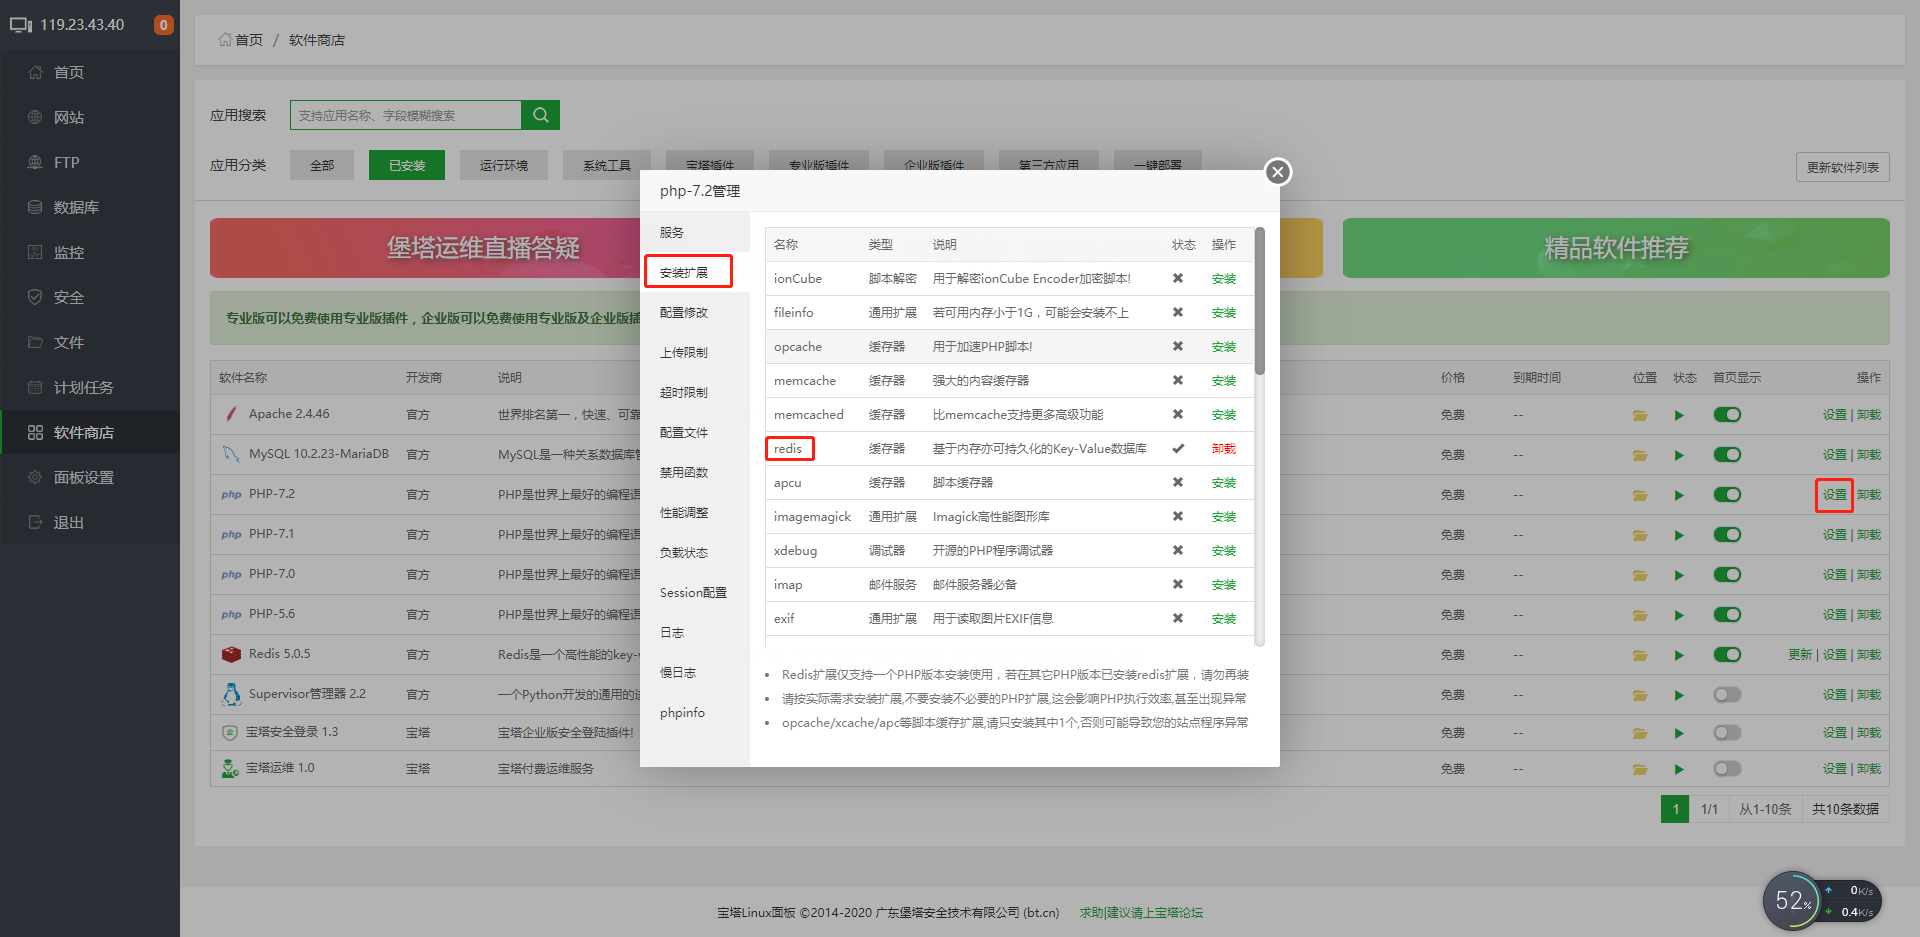Click play status icon for PHP-7.1
1920x937 pixels.
coord(1679,535)
